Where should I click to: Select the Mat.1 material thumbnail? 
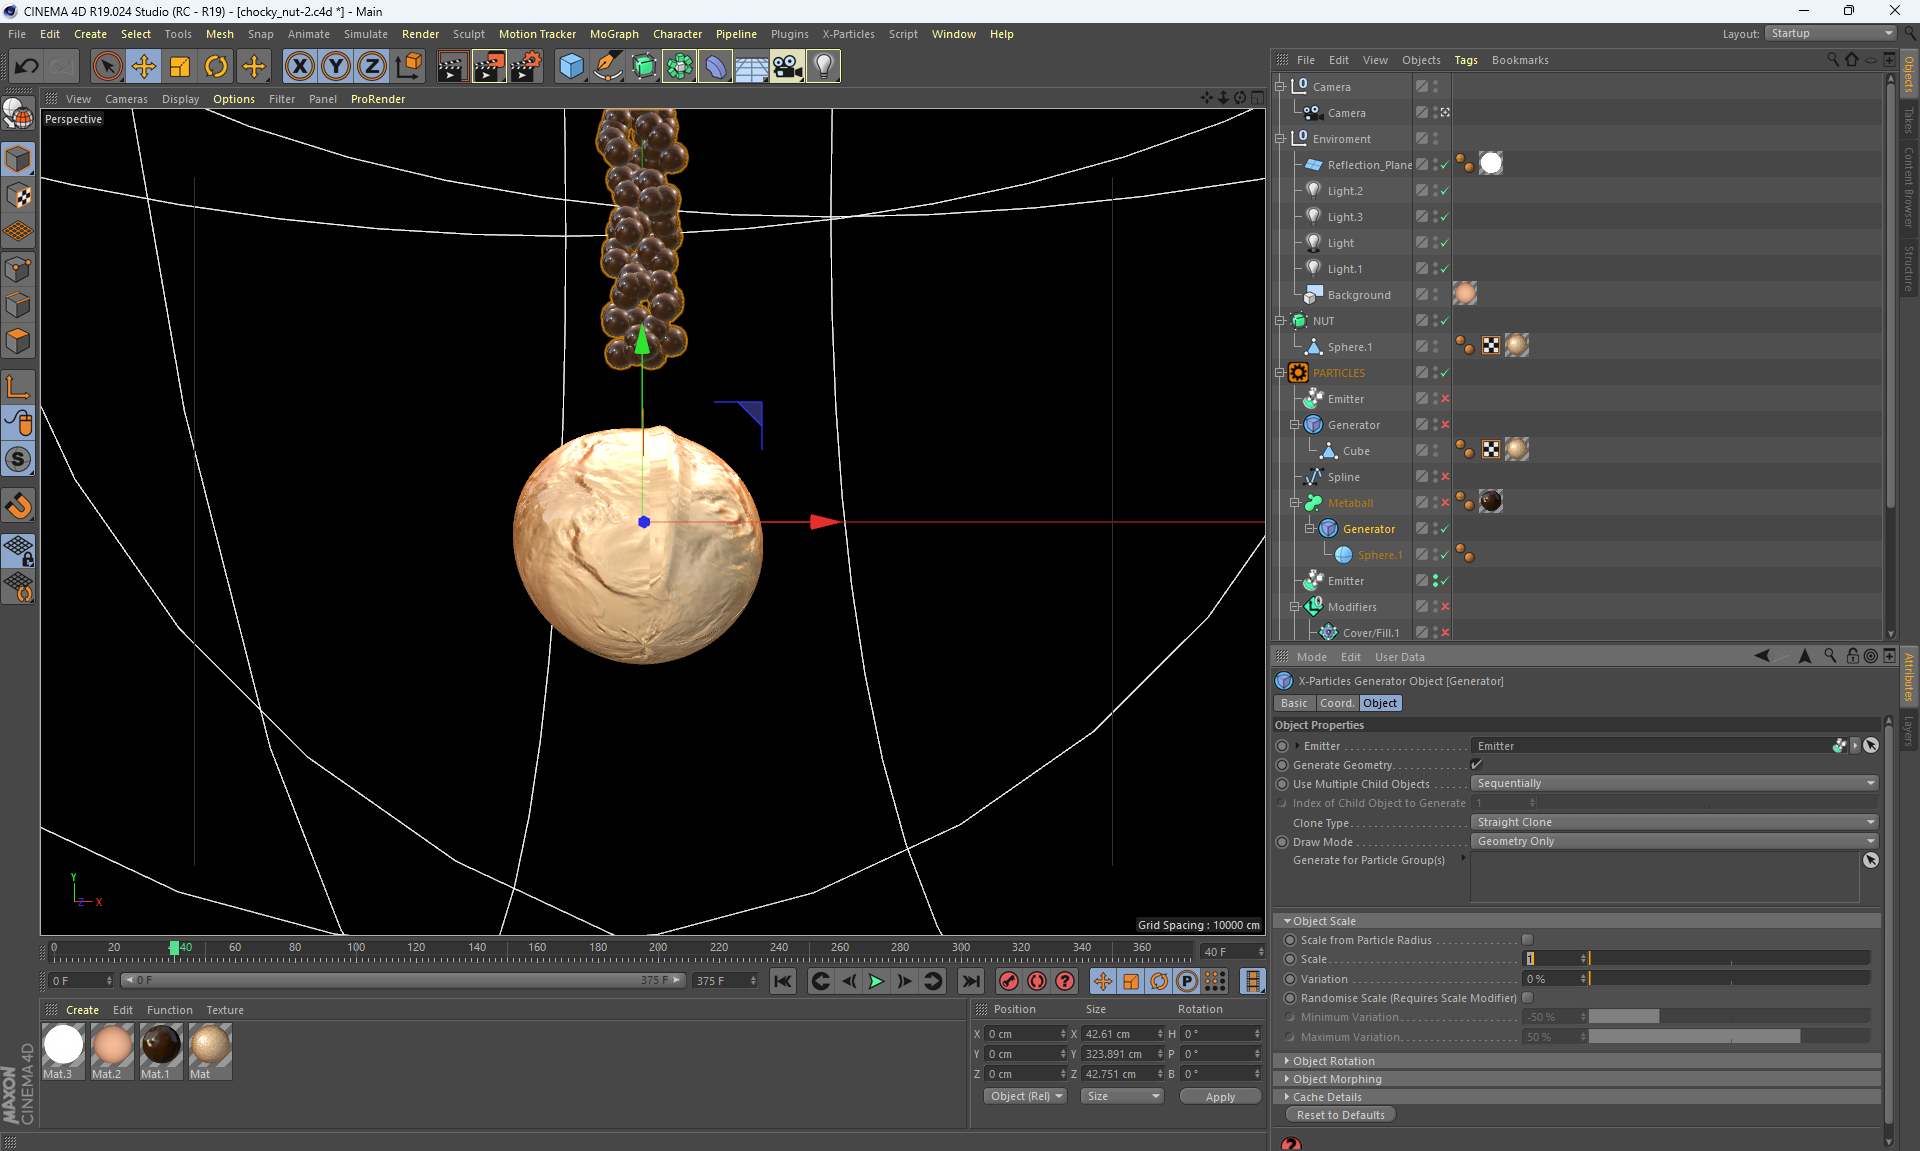(x=160, y=1046)
